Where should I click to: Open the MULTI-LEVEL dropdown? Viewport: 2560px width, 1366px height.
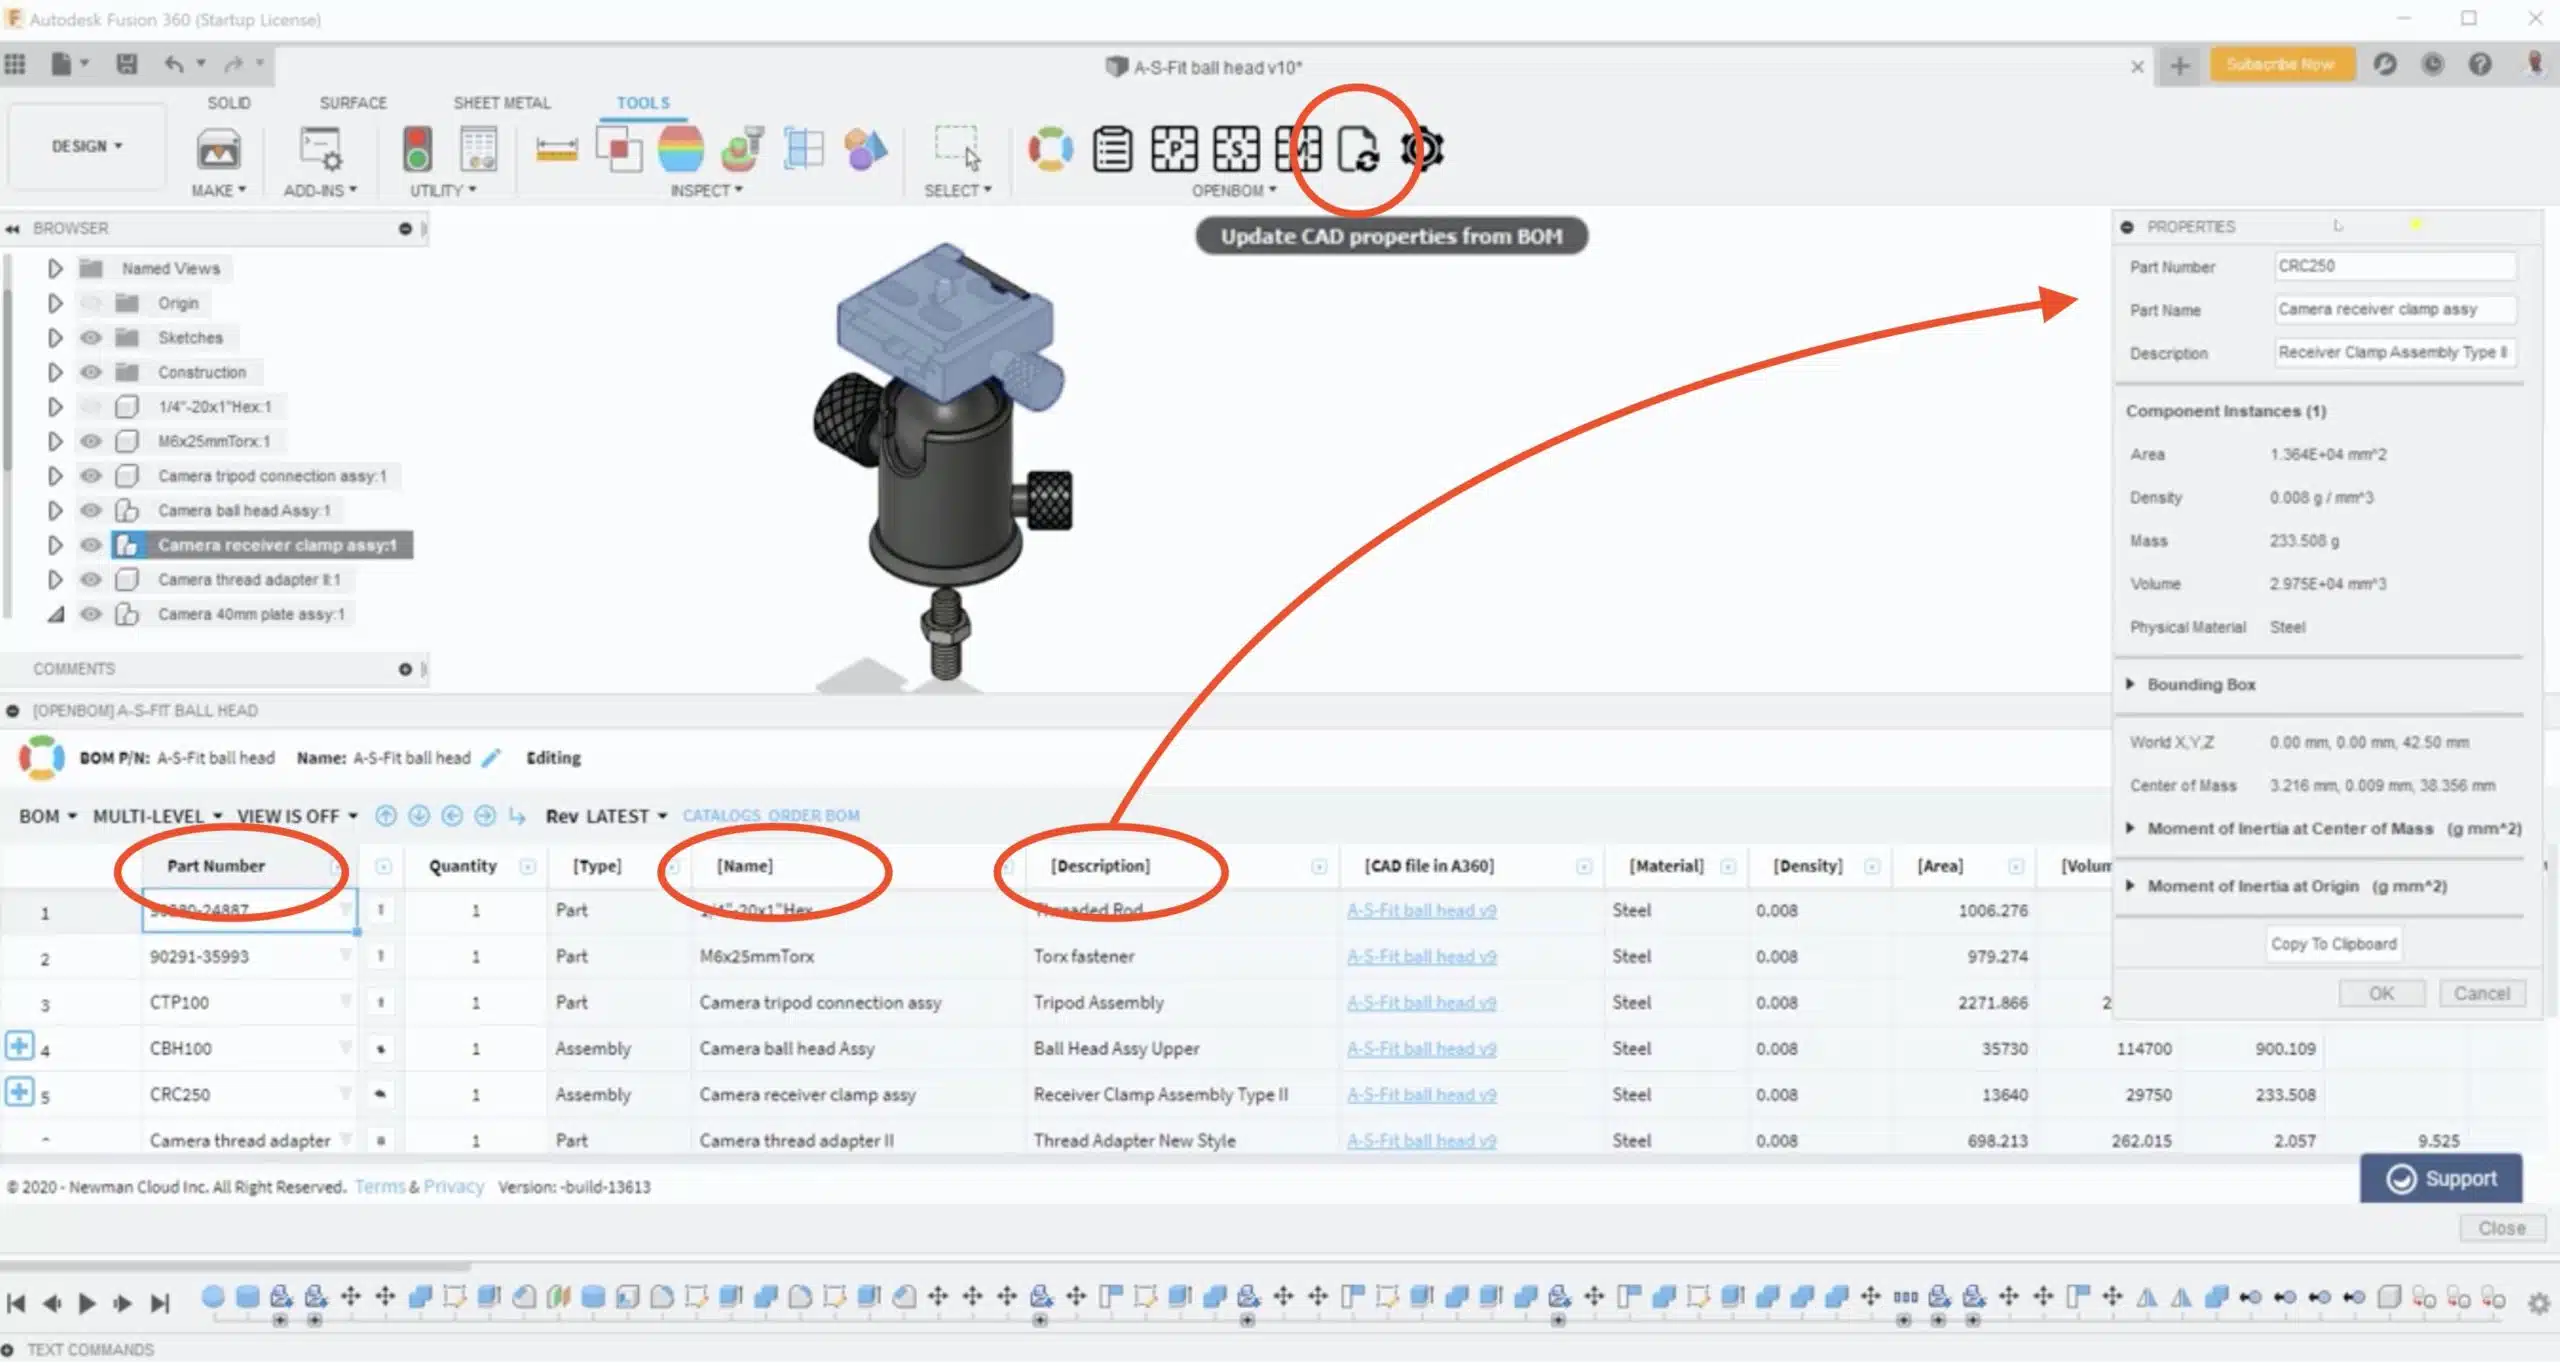point(157,816)
